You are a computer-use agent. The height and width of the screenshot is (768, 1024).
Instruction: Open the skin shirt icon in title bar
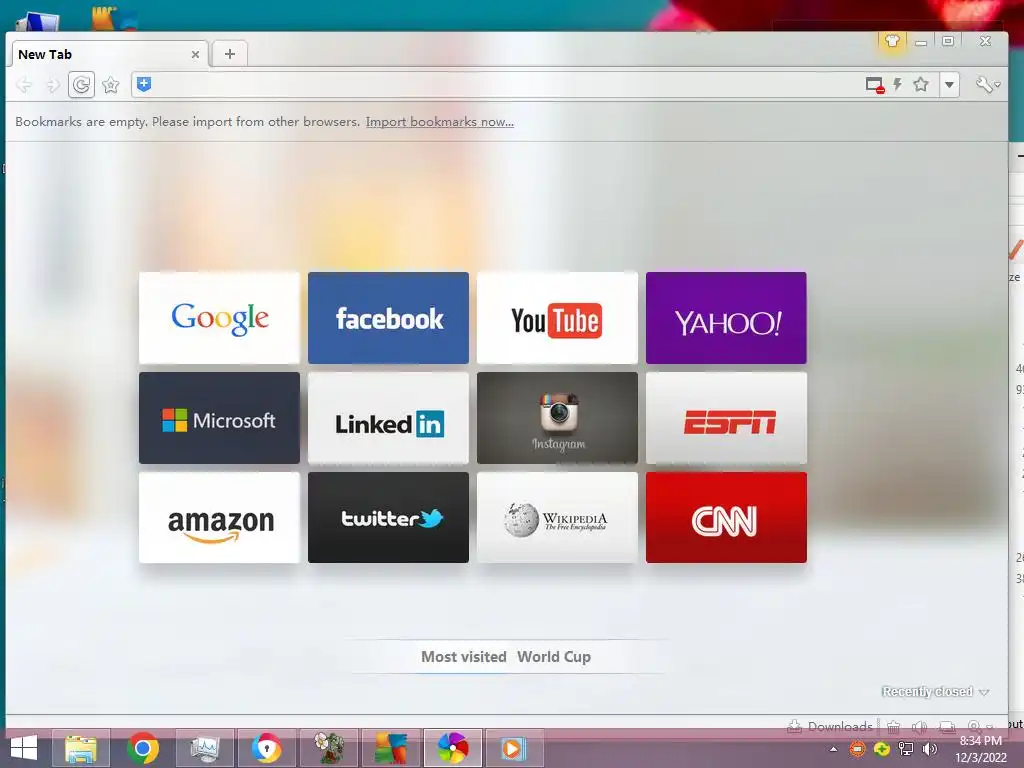(892, 41)
